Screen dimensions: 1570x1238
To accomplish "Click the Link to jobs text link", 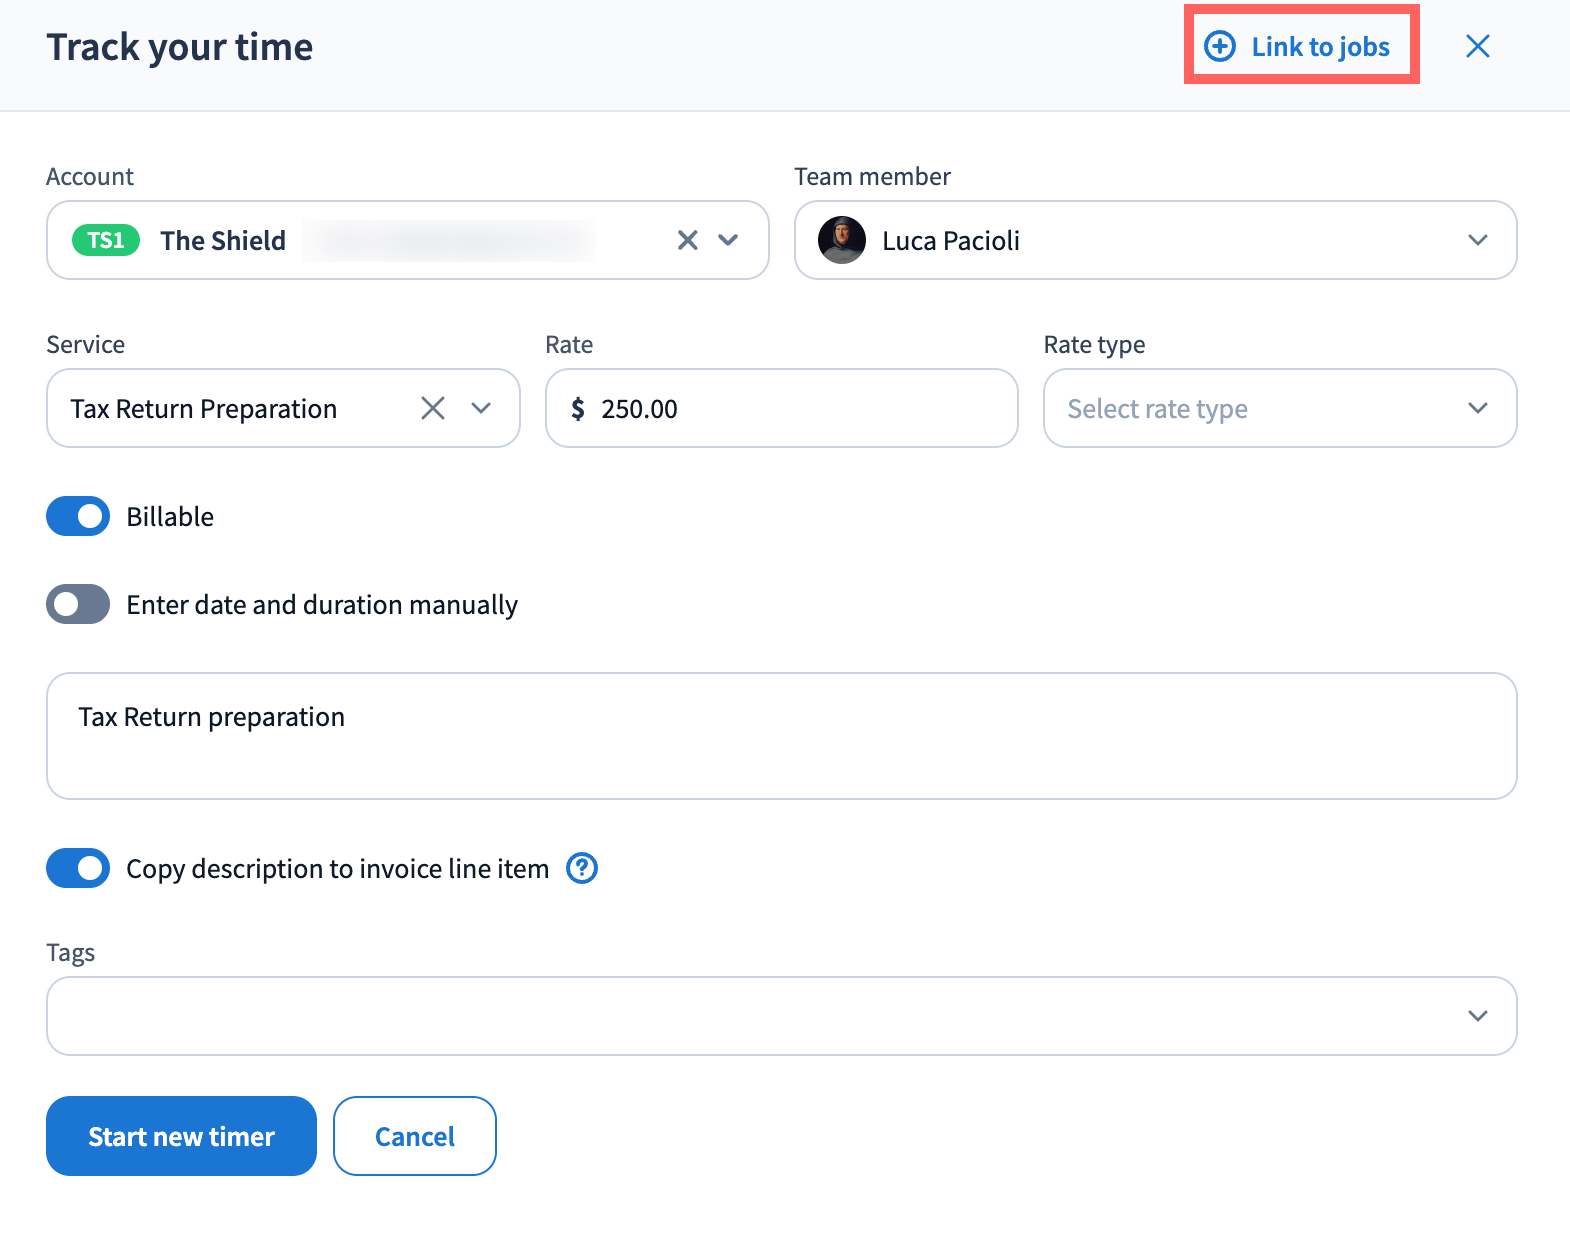I will 1320,47.
